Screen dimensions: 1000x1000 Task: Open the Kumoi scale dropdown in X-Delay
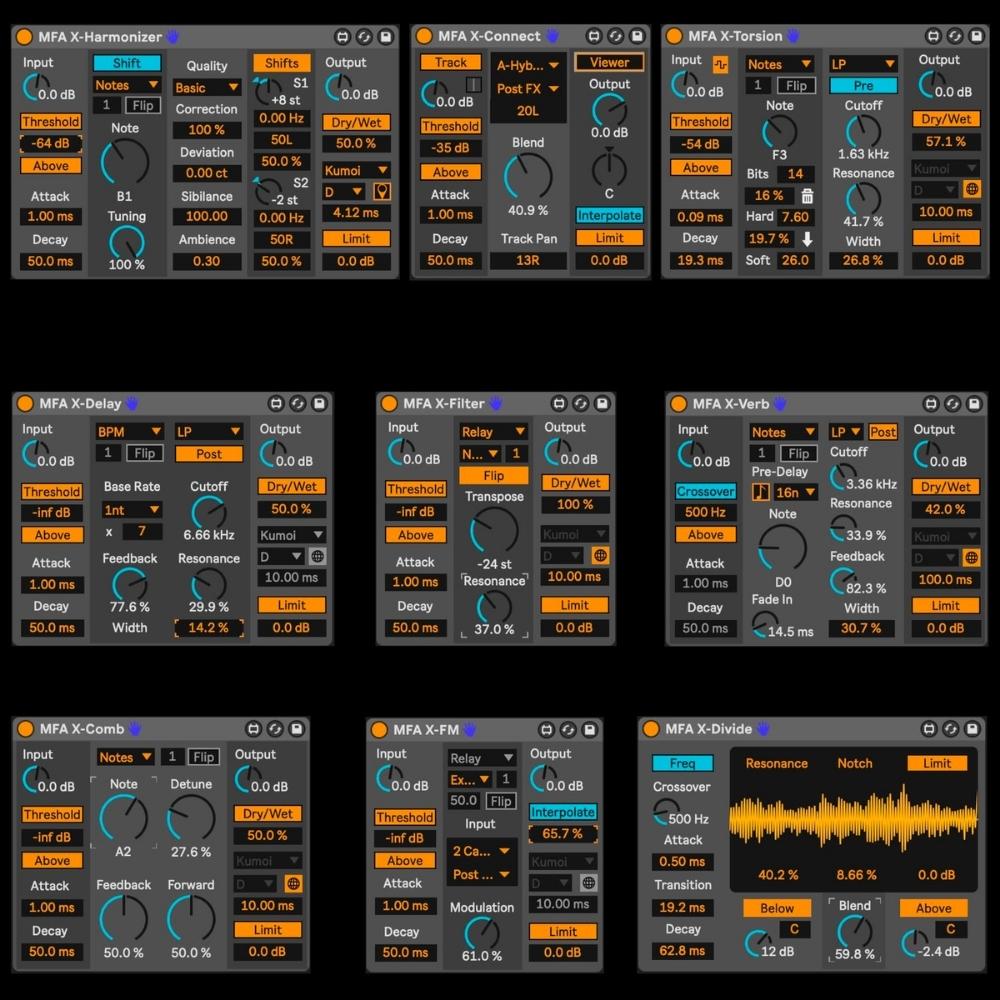(x=290, y=535)
